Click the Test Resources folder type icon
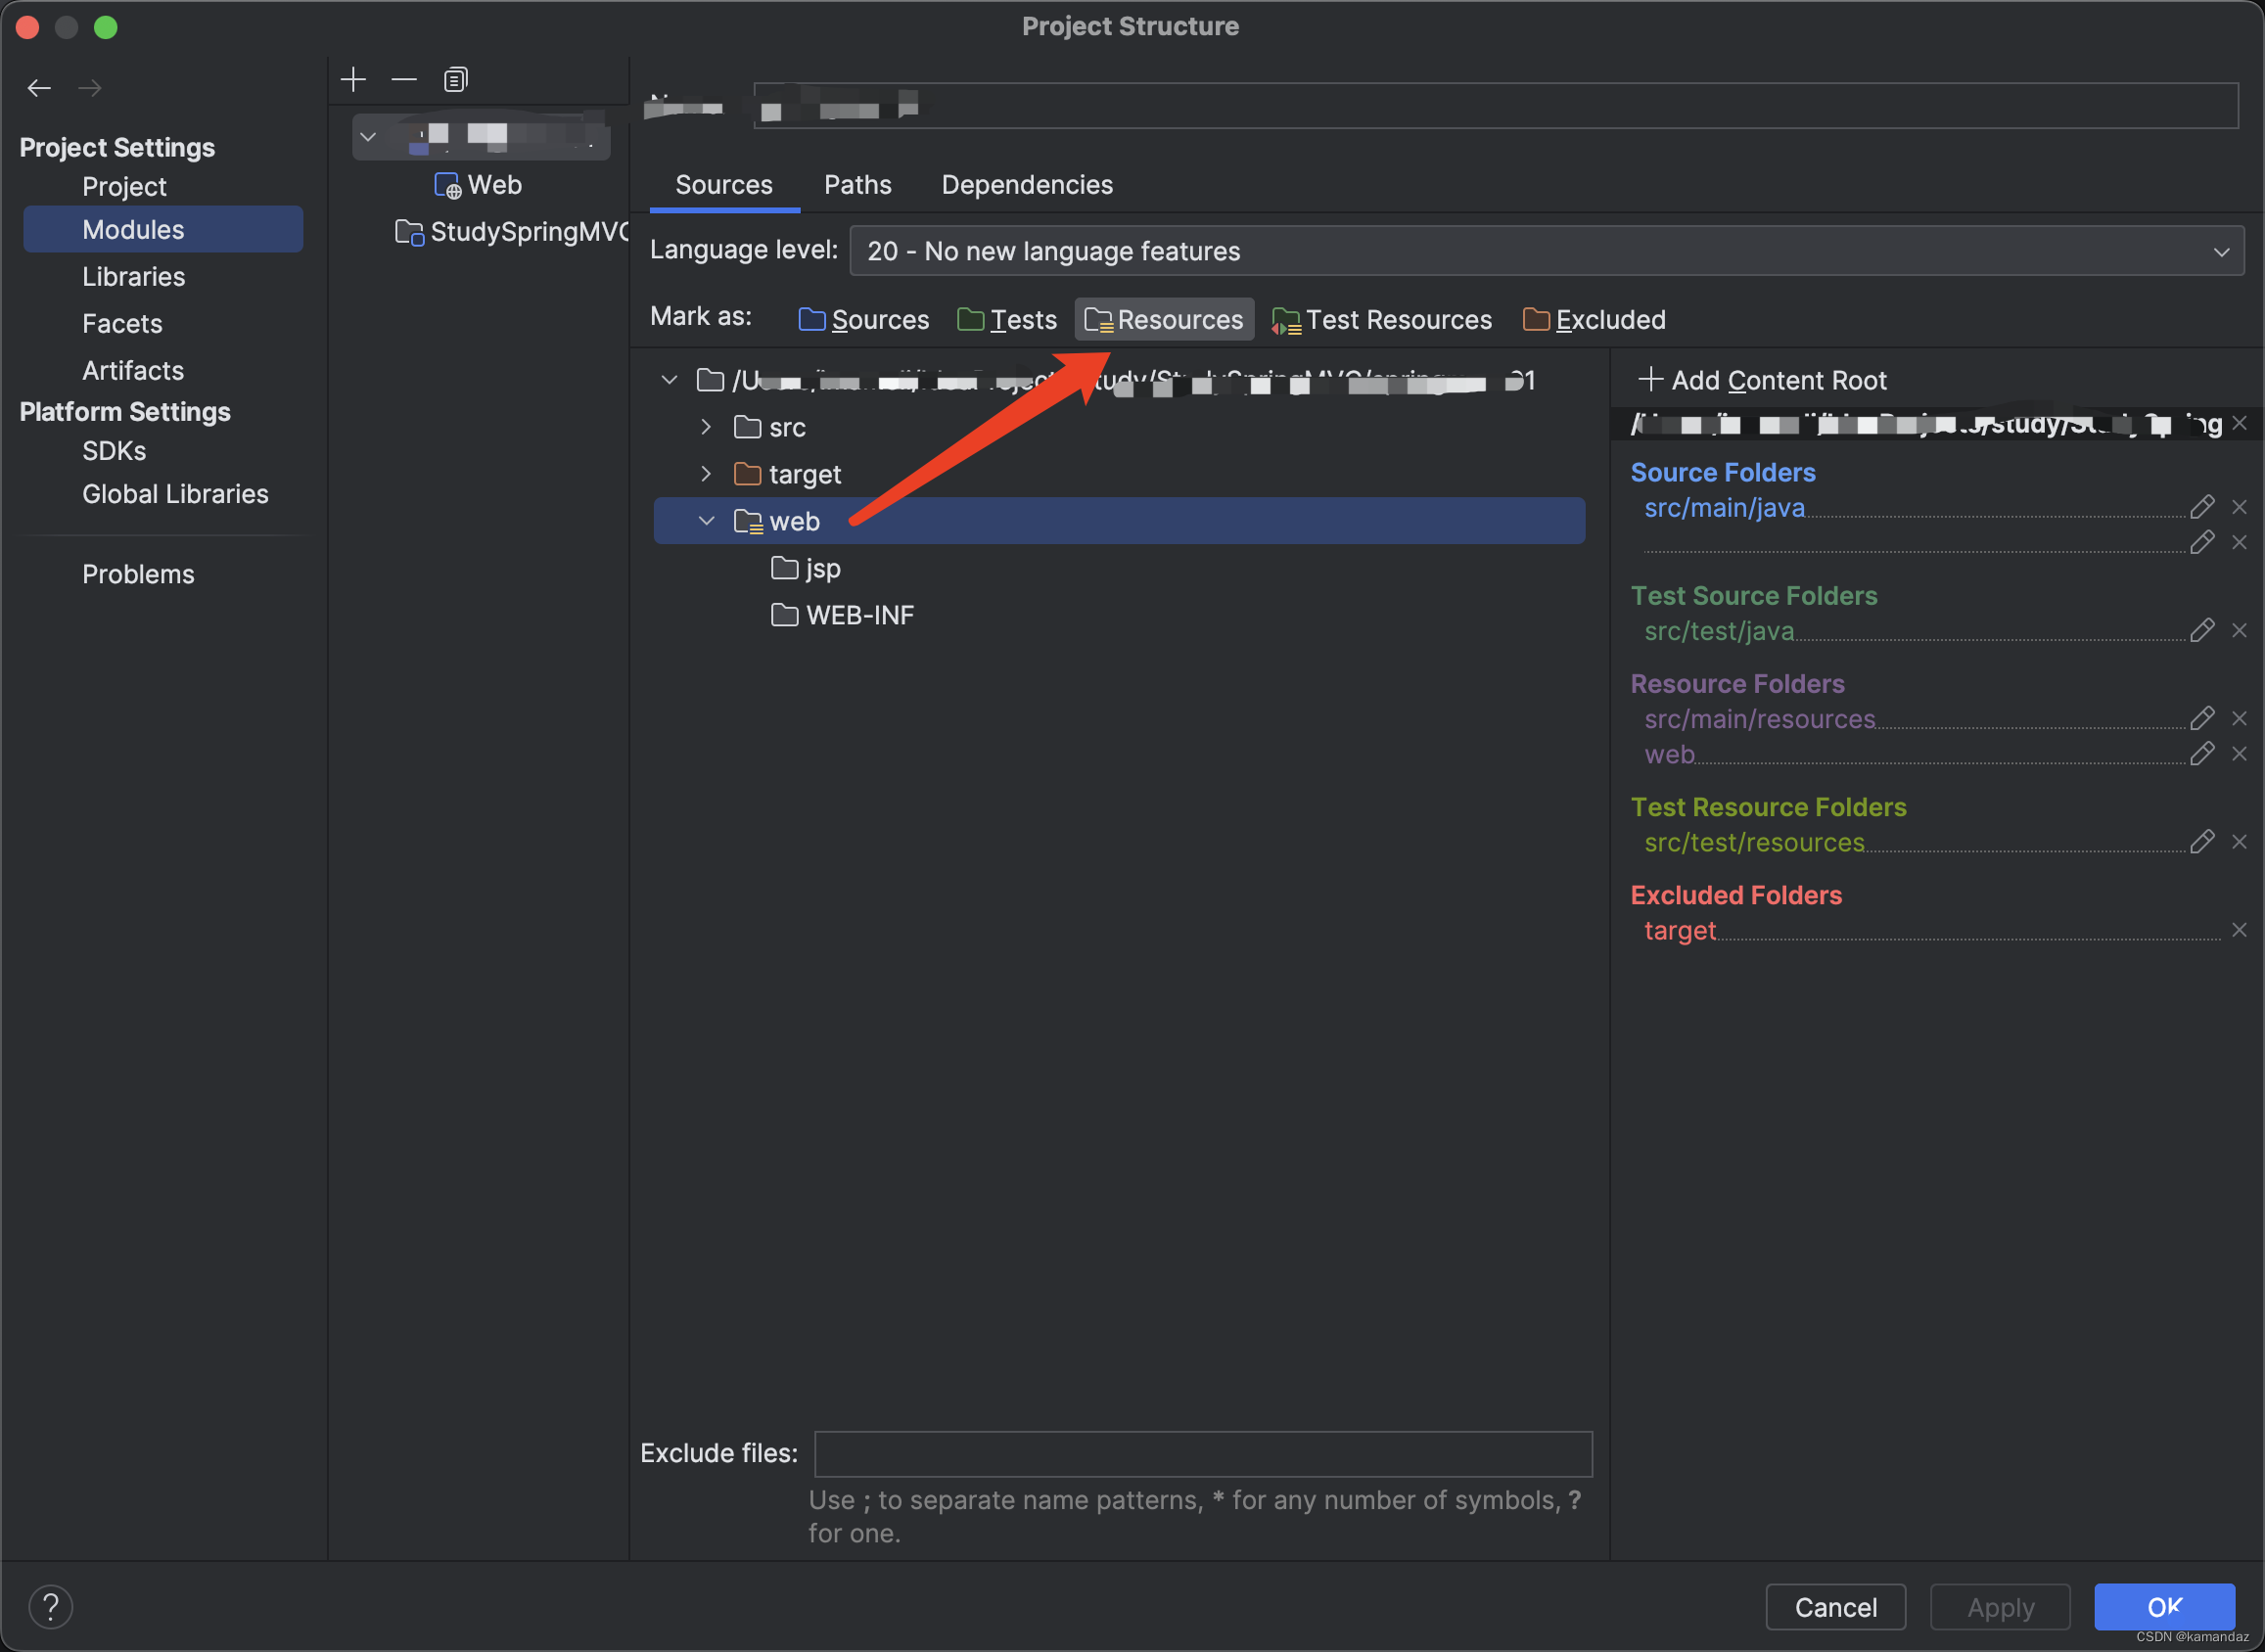Viewport: 2265px width, 1652px height. pos(1285,320)
